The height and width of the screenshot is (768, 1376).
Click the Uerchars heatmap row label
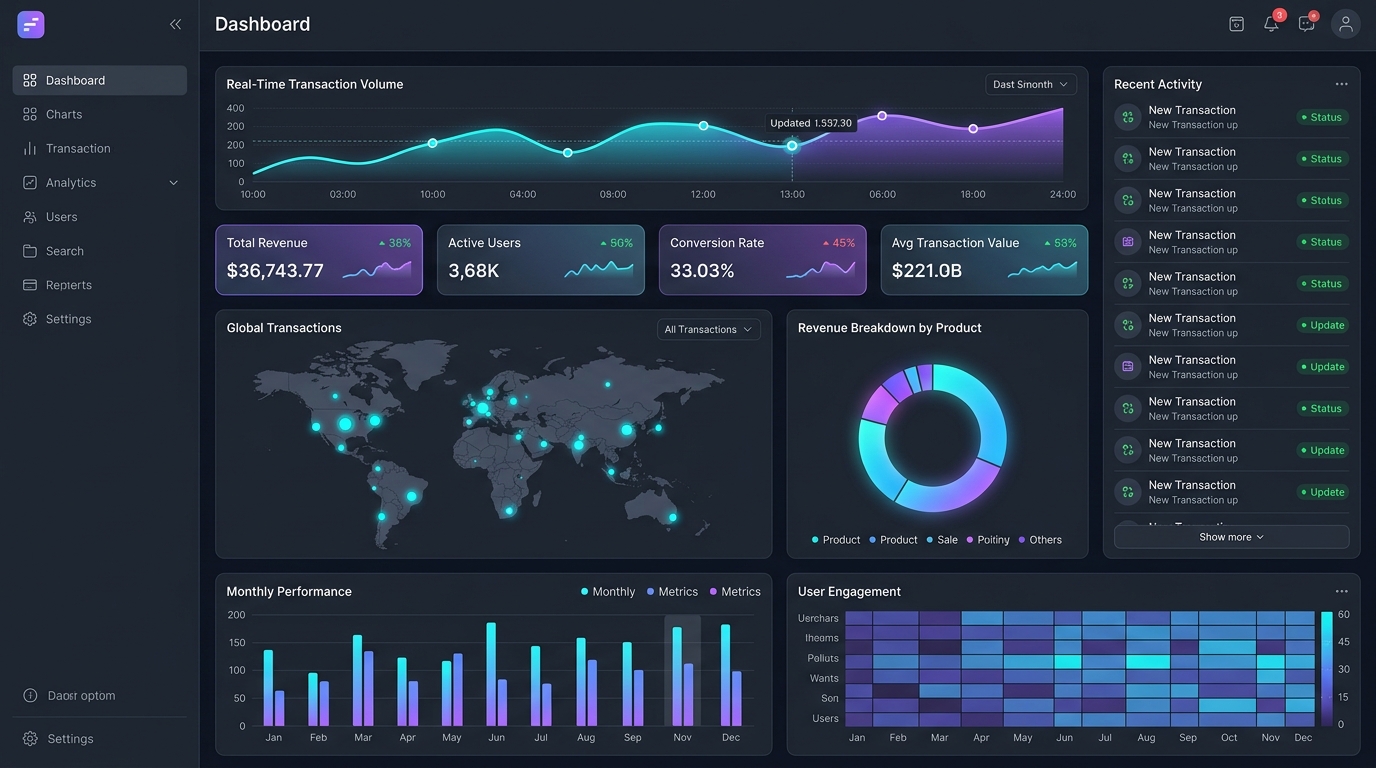point(818,618)
